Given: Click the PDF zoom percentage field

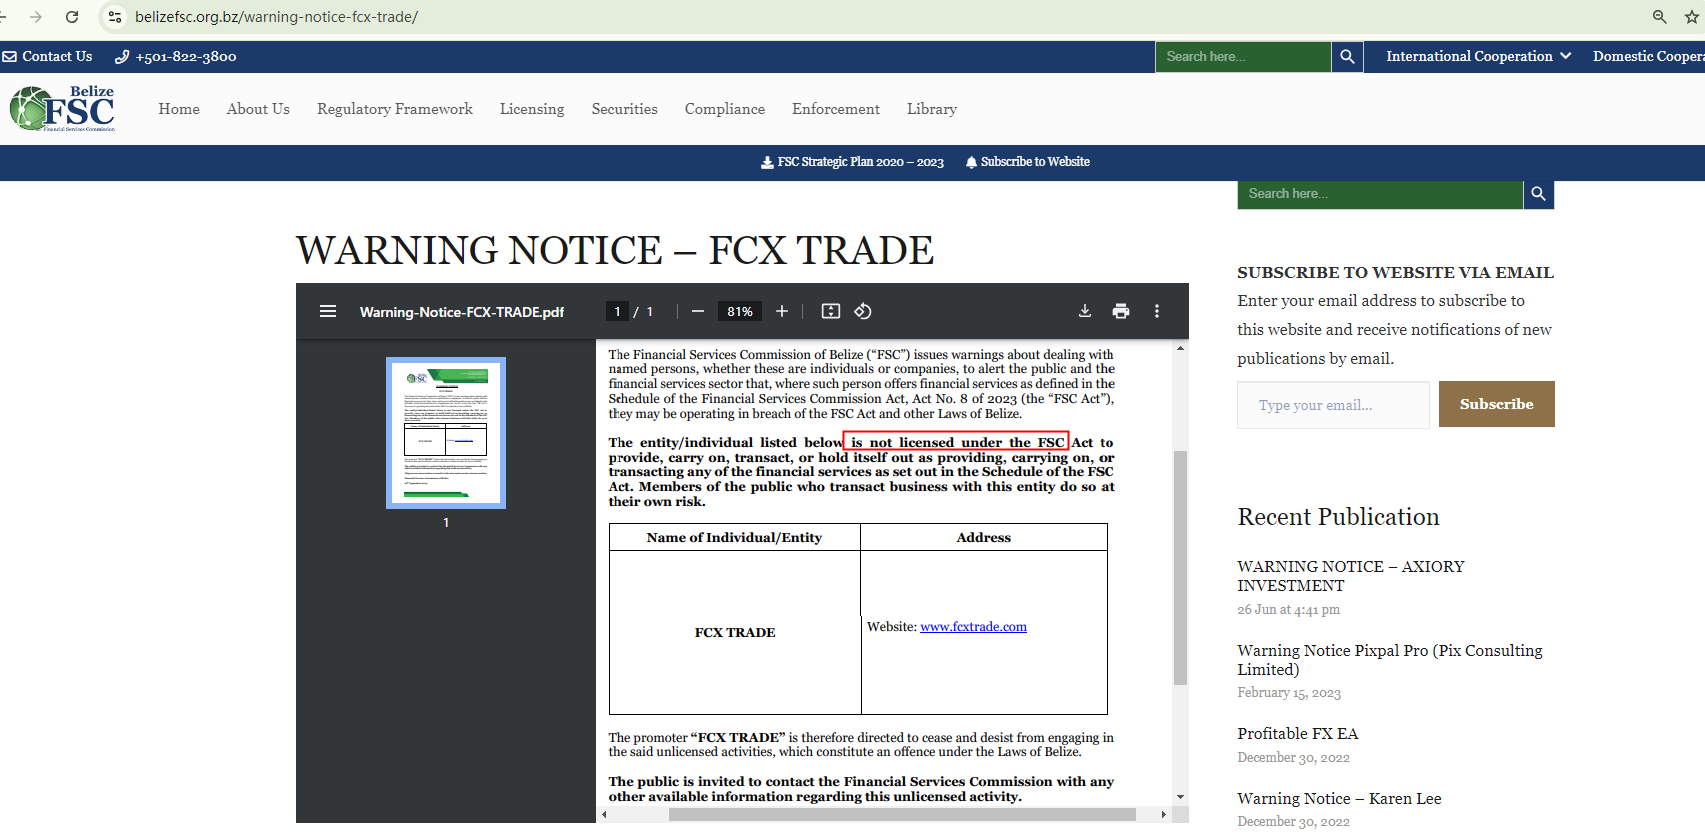Looking at the screenshot, I should coord(740,312).
